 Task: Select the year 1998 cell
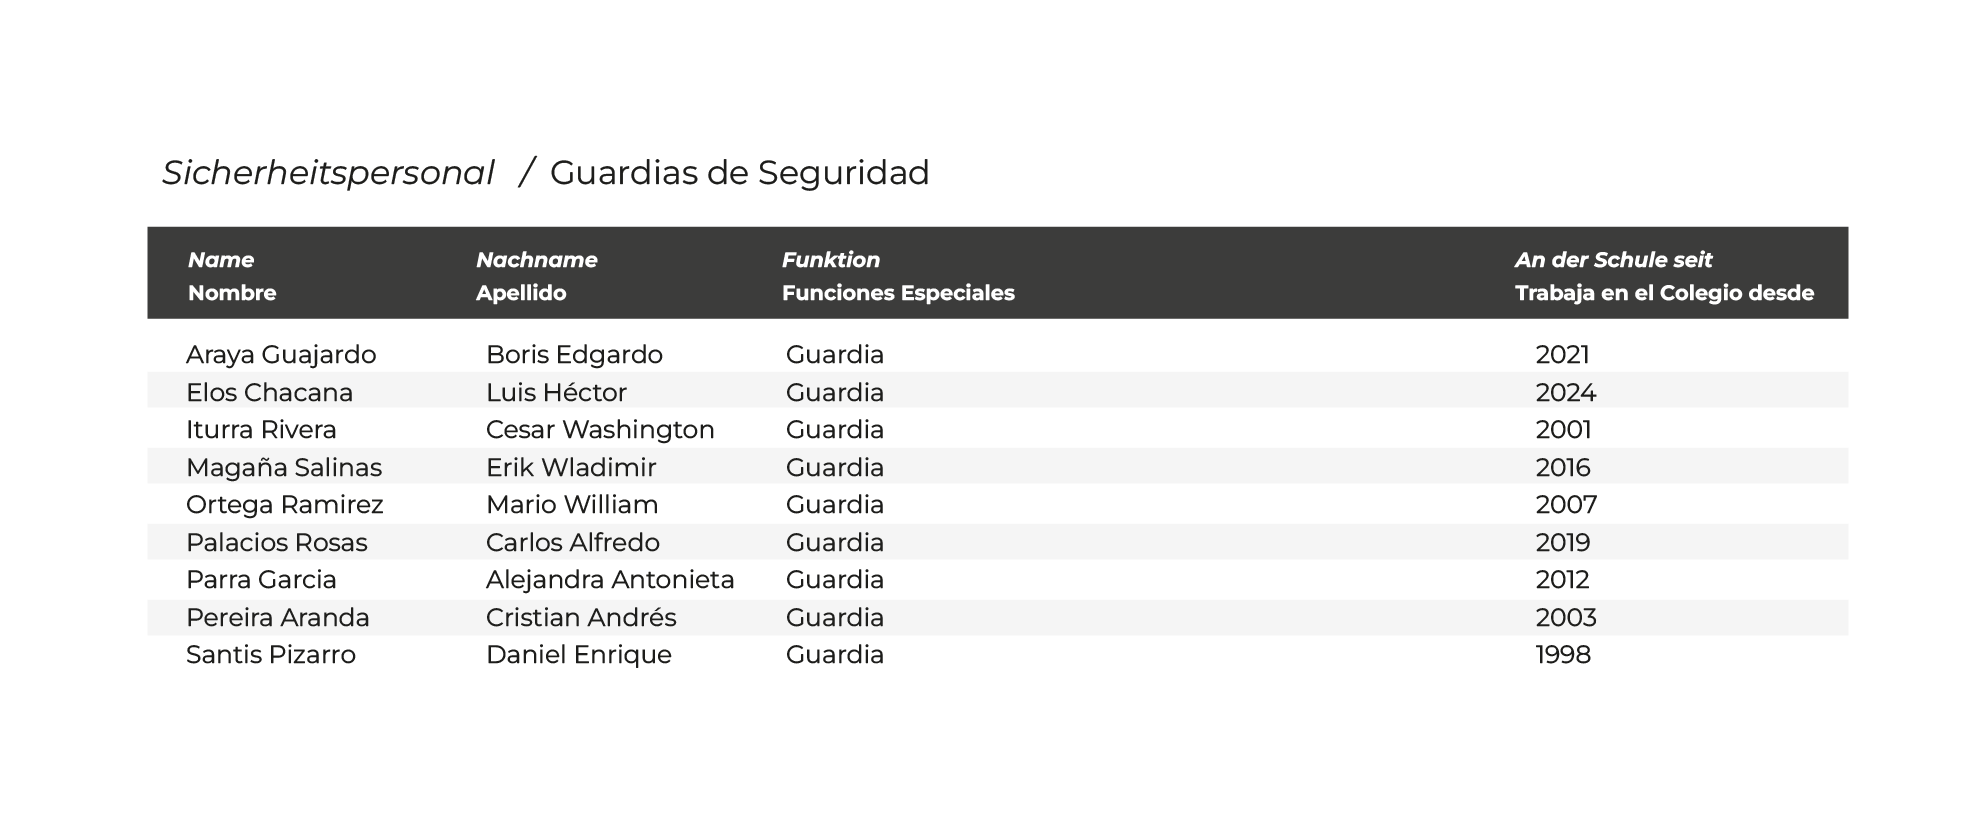click(x=1562, y=655)
